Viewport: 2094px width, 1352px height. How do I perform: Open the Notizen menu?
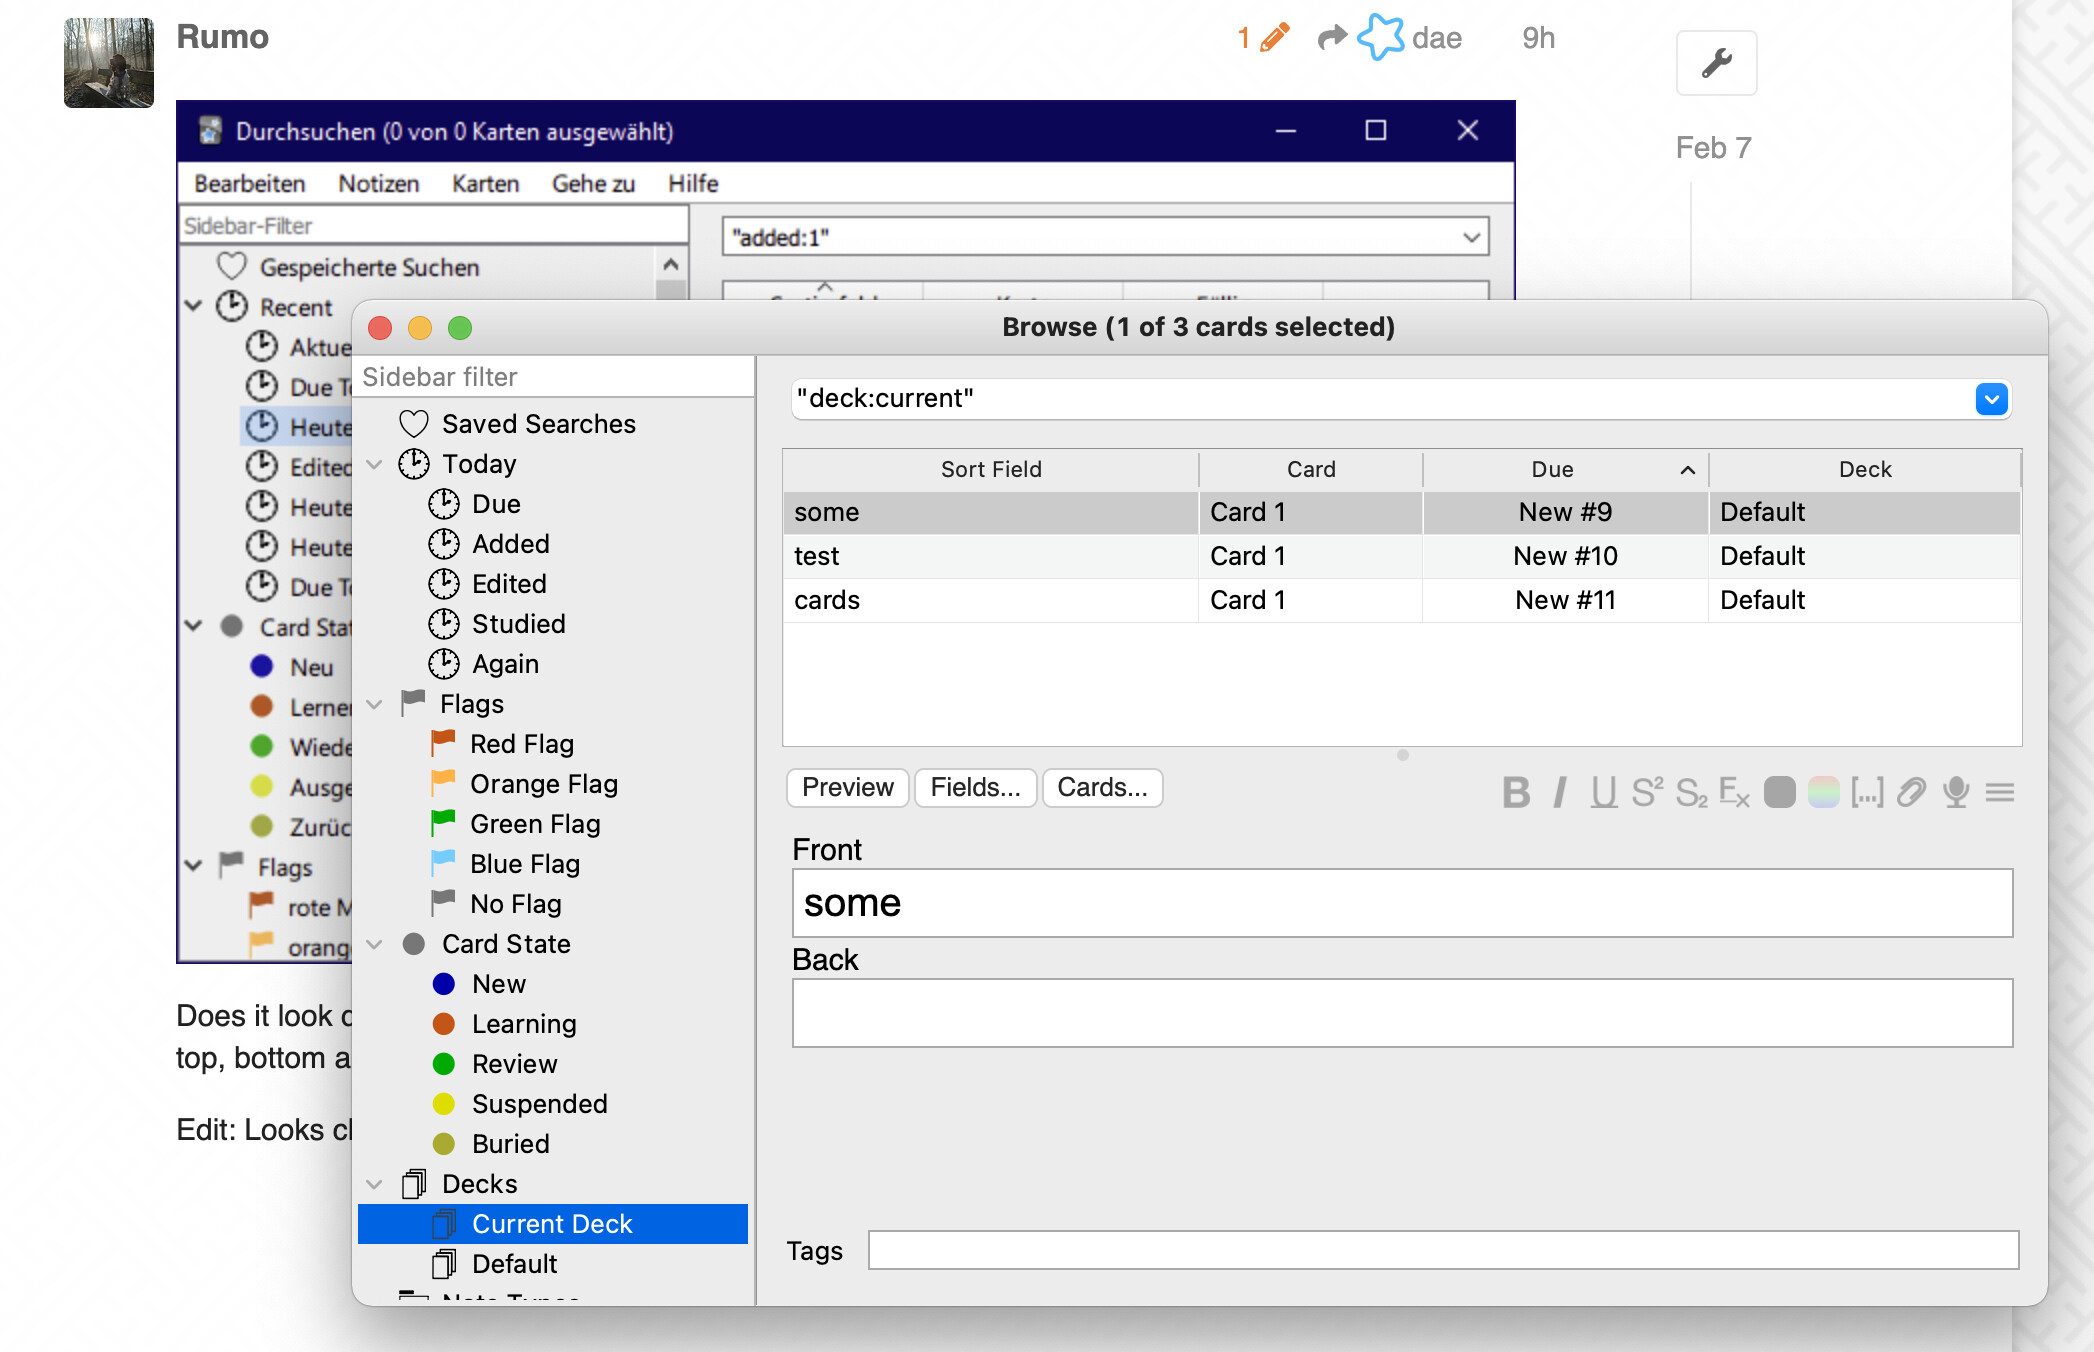pyautogui.click(x=379, y=184)
